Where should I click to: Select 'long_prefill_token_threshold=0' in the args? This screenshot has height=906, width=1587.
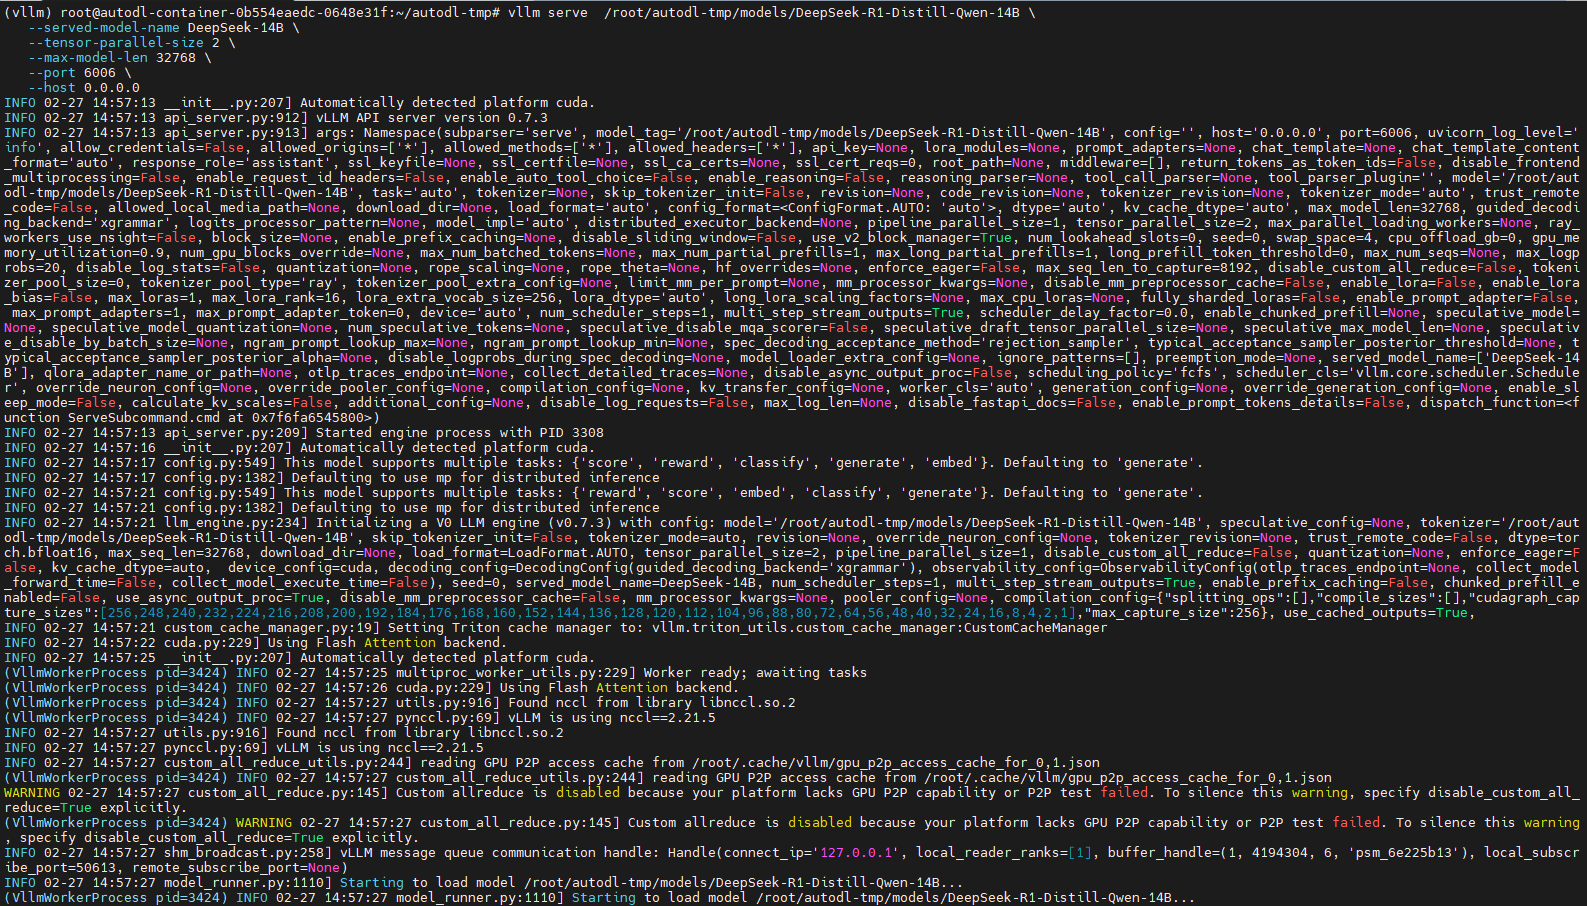(x=1227, y=253)
